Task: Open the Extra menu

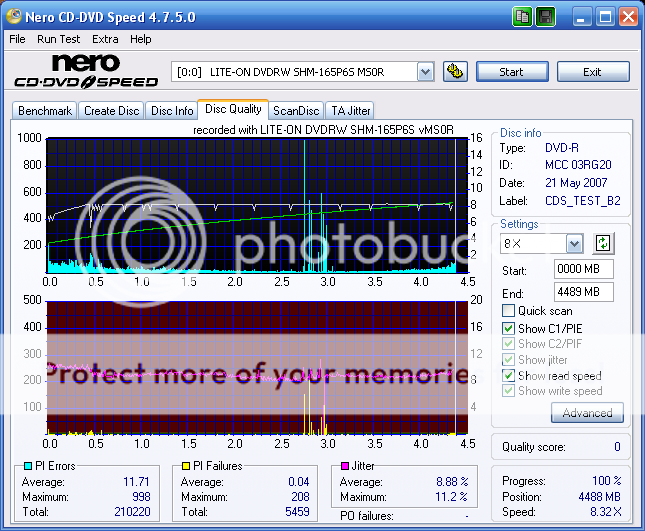Action: point(105,39)
